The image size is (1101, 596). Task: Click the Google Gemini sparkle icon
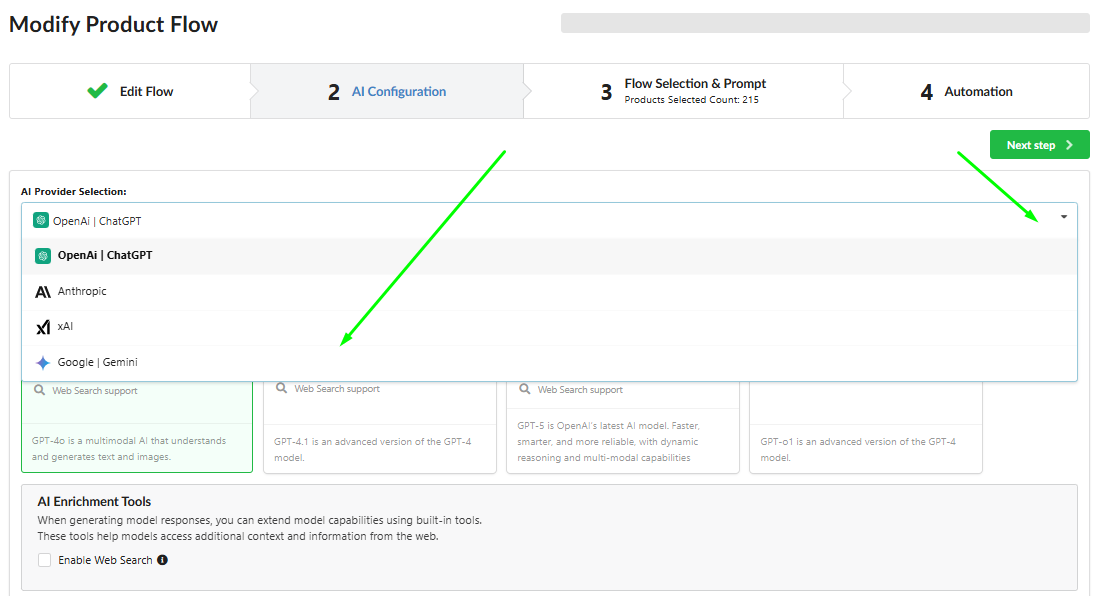43,362
